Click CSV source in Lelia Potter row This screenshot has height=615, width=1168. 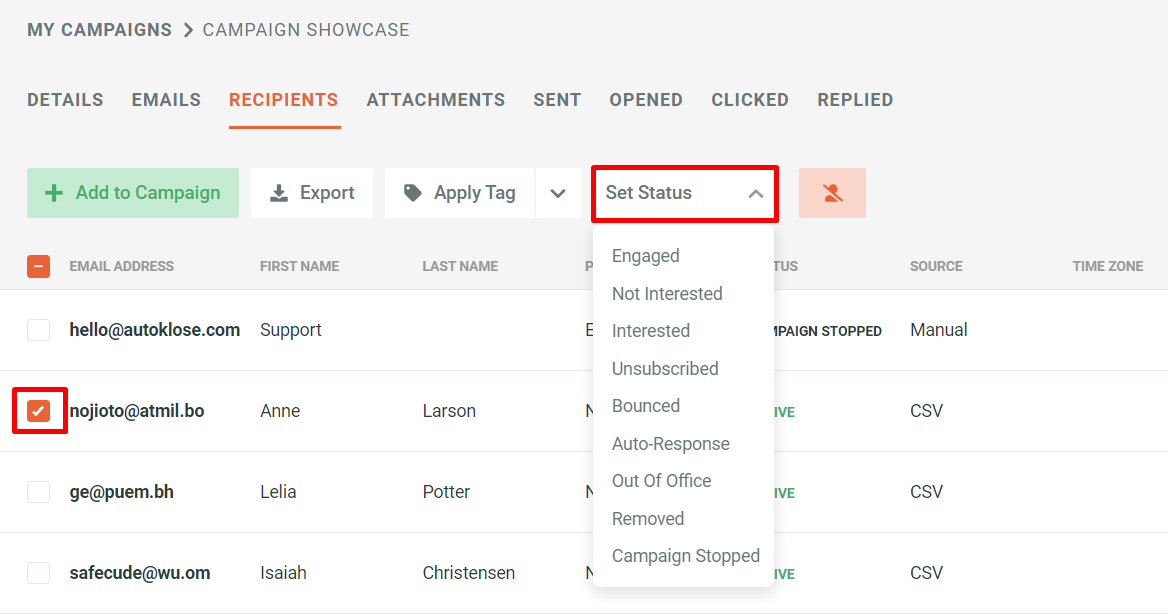coord(927,492)
